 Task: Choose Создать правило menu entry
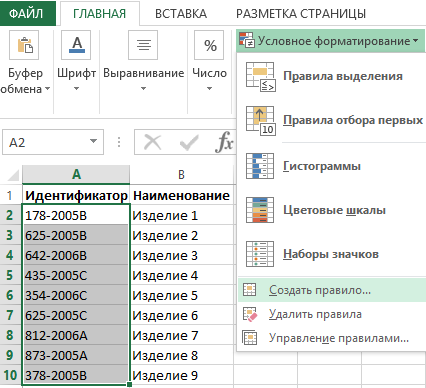click(x=332, y=290)
